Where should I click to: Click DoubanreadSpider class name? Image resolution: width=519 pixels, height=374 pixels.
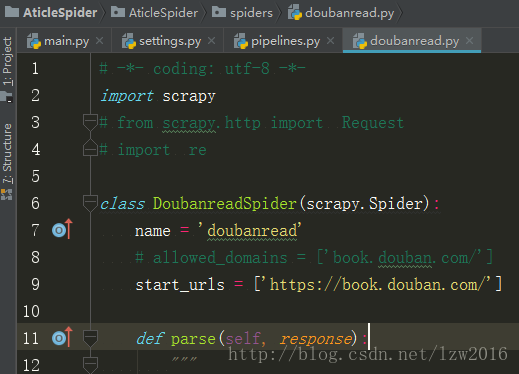[x=225, y=203]
